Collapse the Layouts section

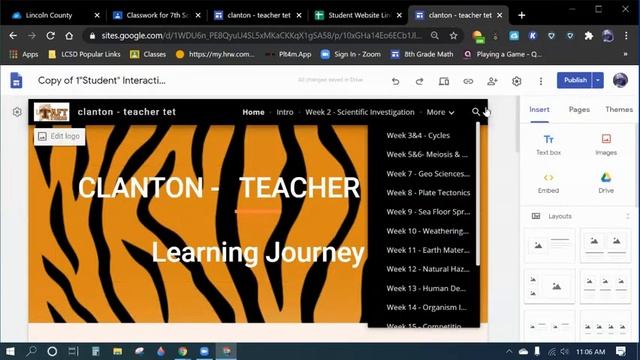click(x=628, y=216)
